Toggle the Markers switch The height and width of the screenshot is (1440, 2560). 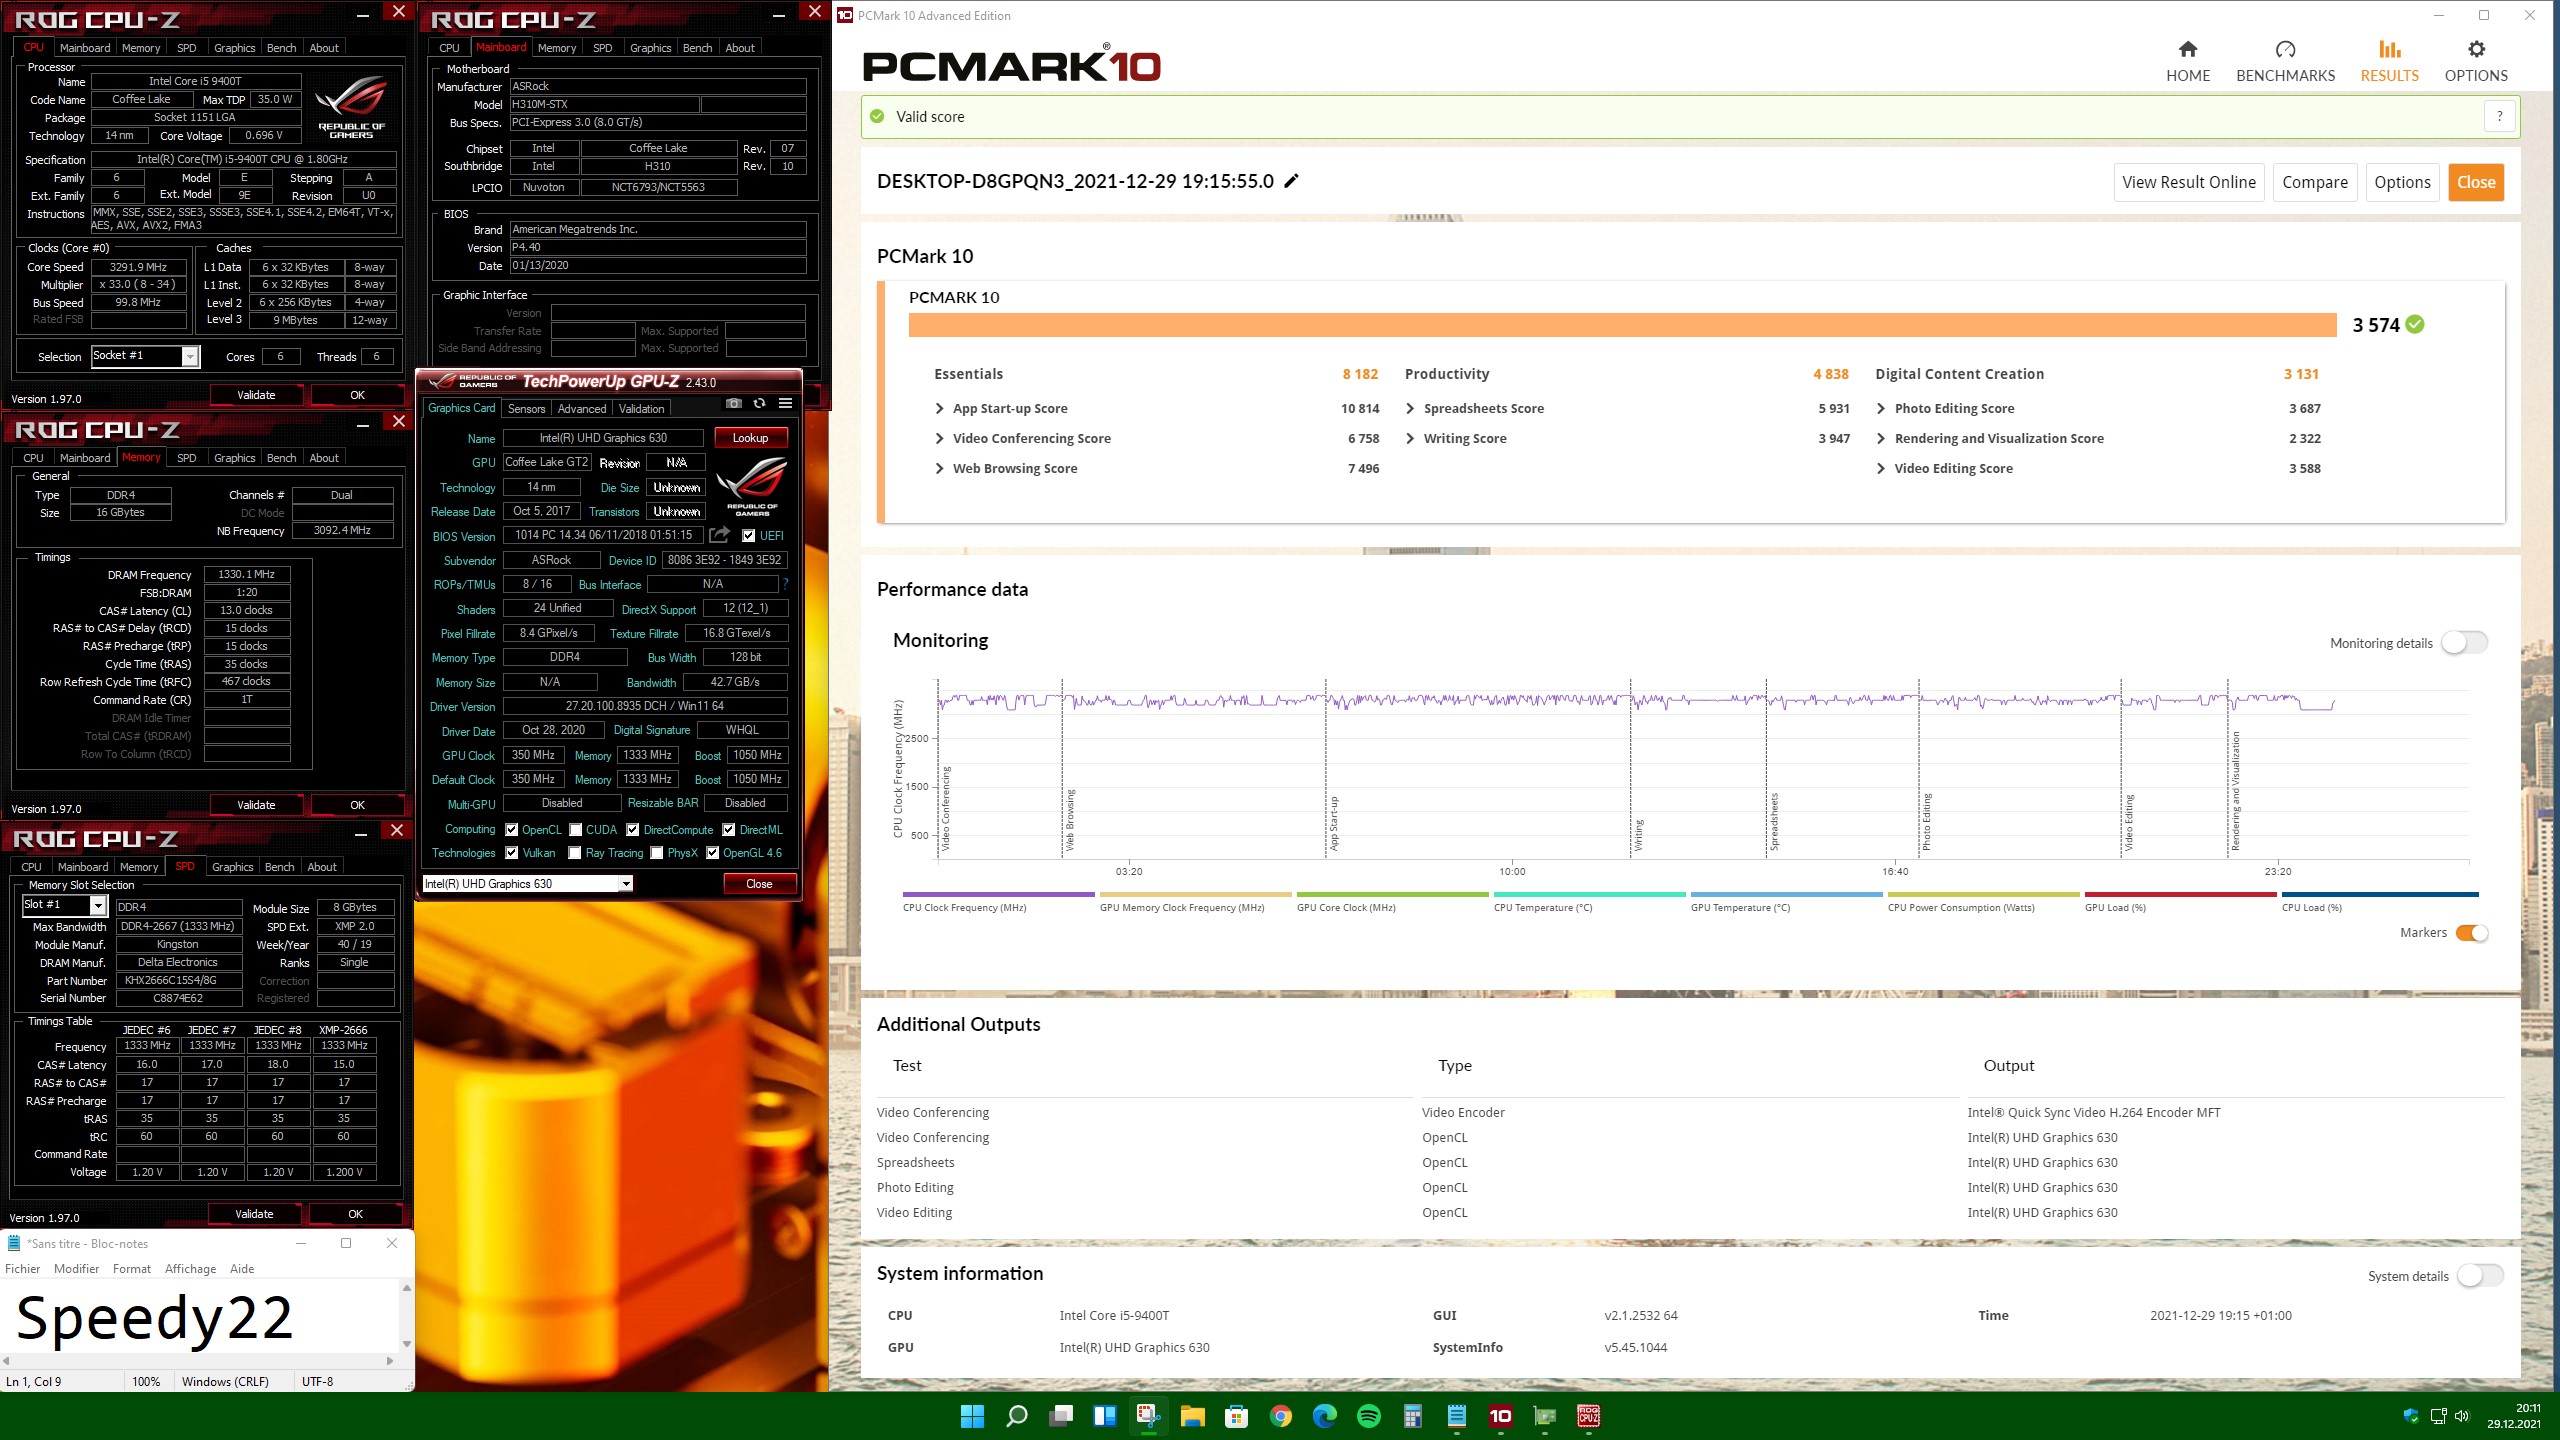tap(2471, 933)
